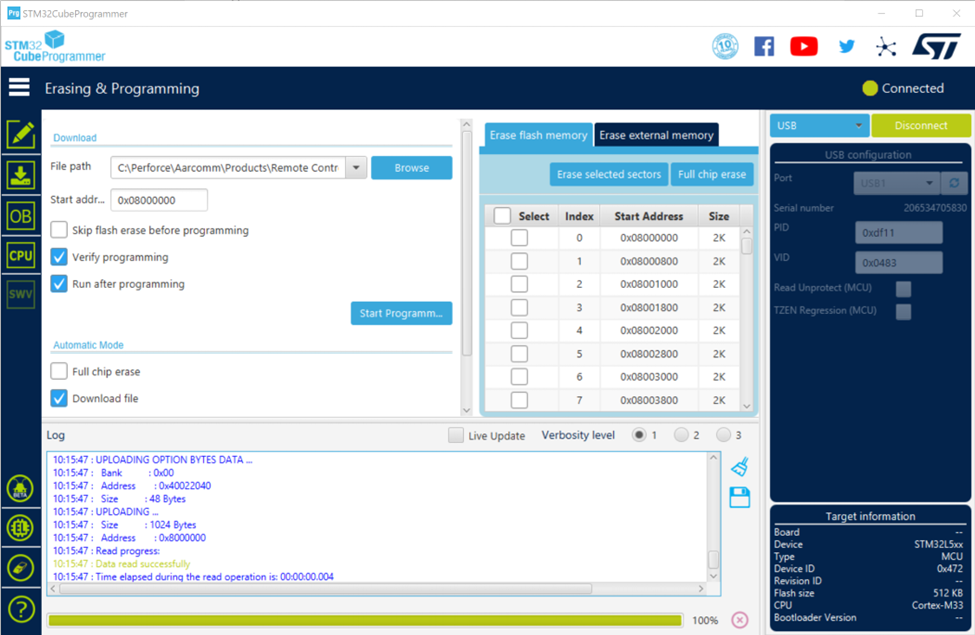Open the help question mark icon
The height and width of the screenshot is (635, 975).
click(x=21, y=610)
